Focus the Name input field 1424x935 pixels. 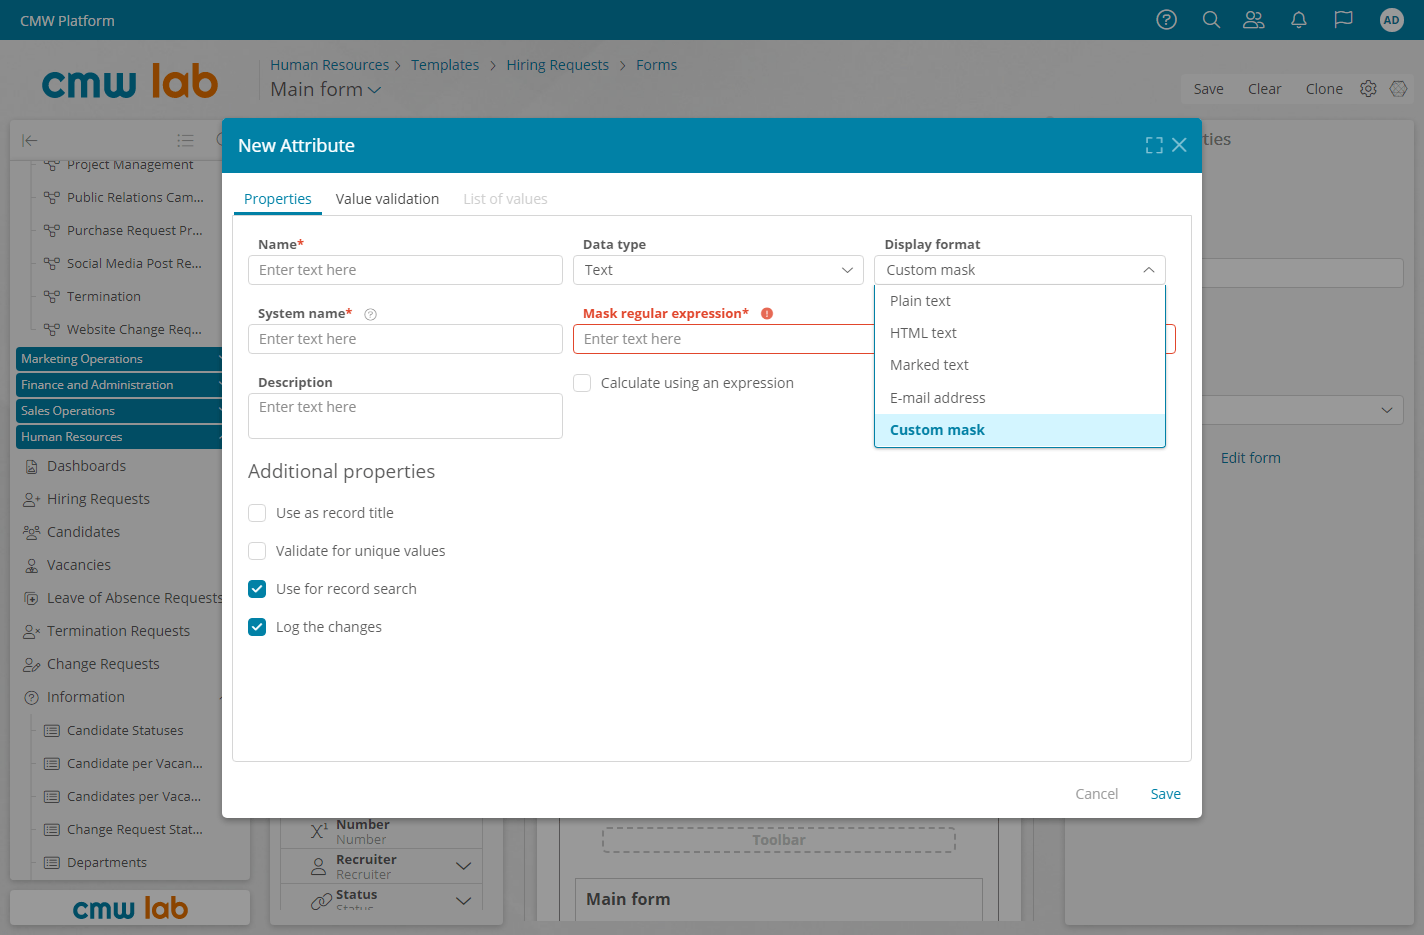[405, 270]
